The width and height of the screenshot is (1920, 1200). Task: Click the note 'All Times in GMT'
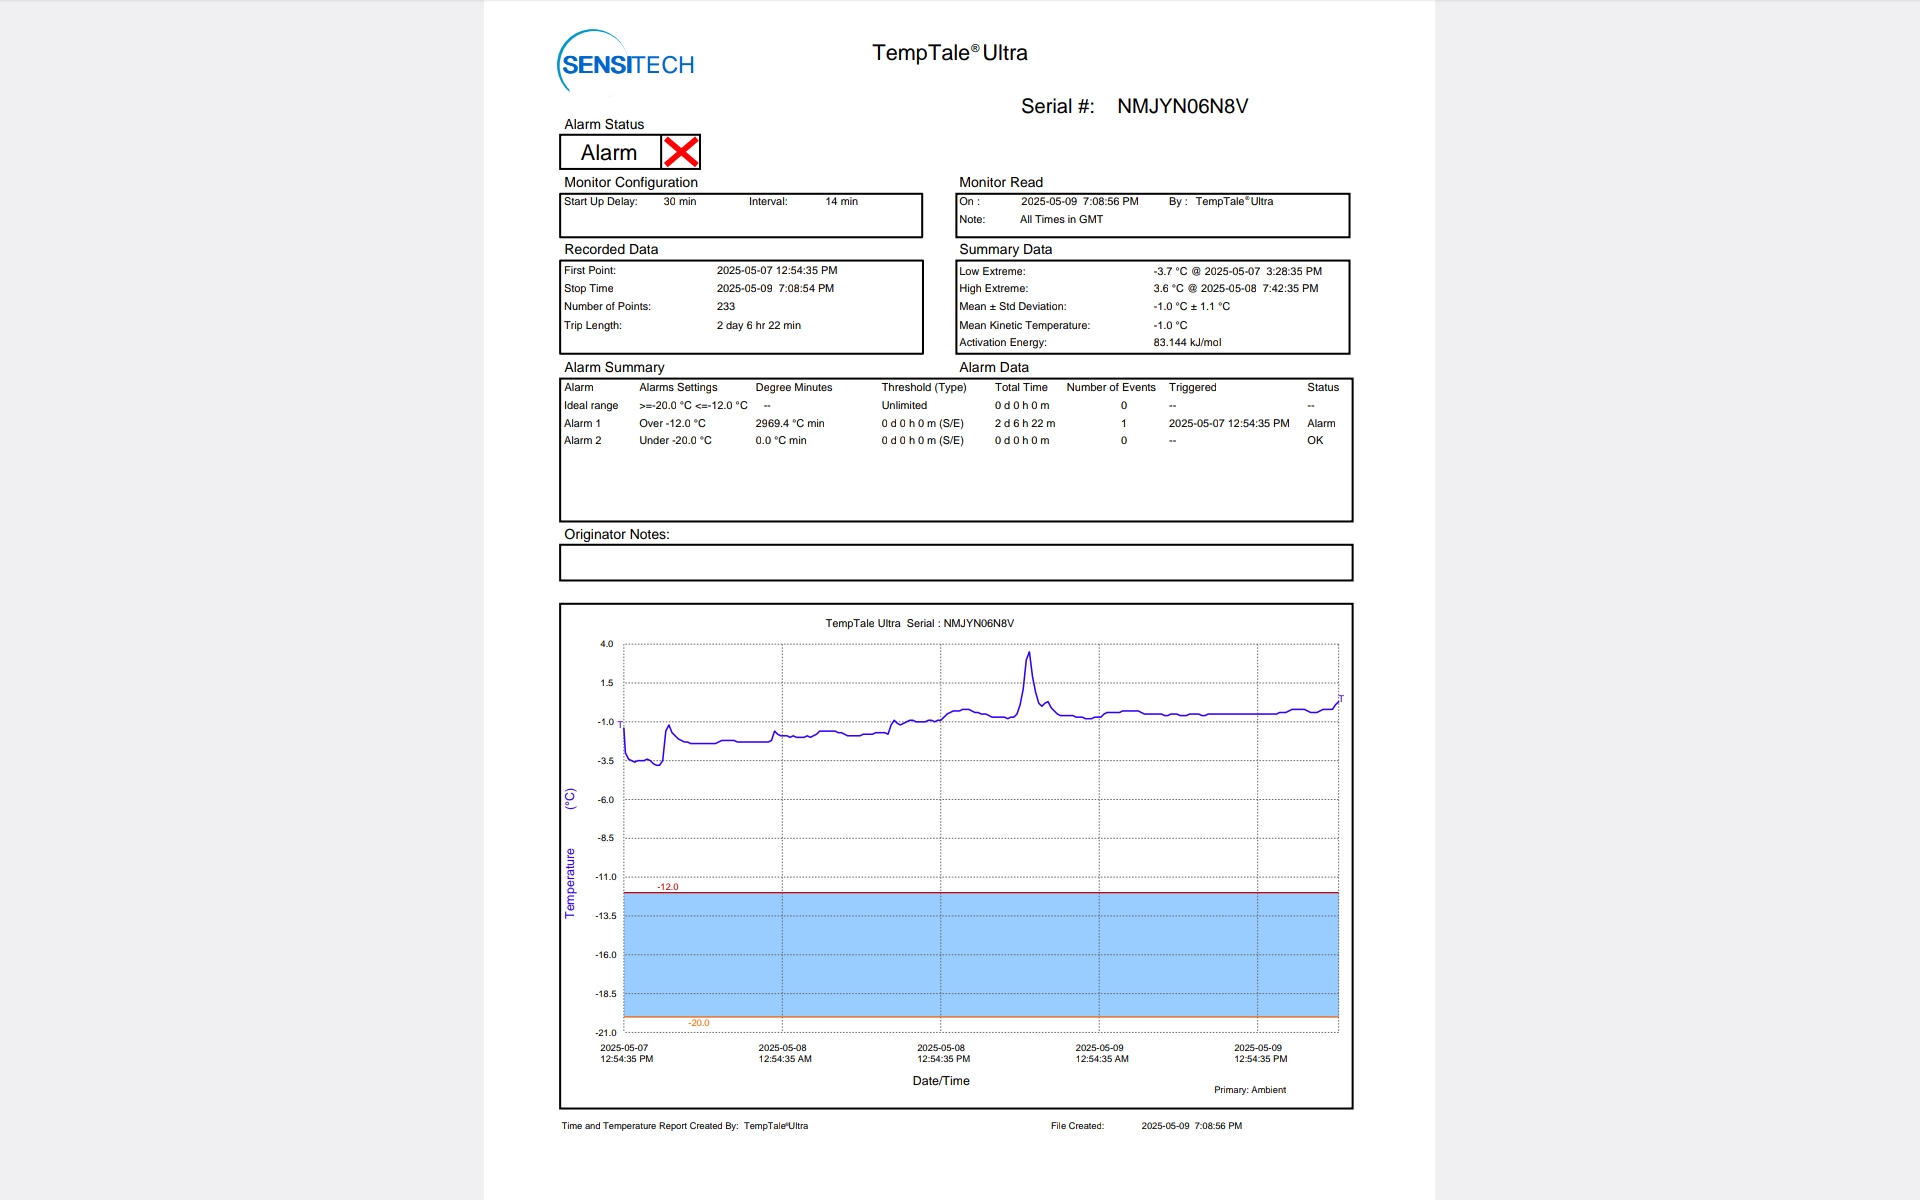click(x=1061, y=220)
